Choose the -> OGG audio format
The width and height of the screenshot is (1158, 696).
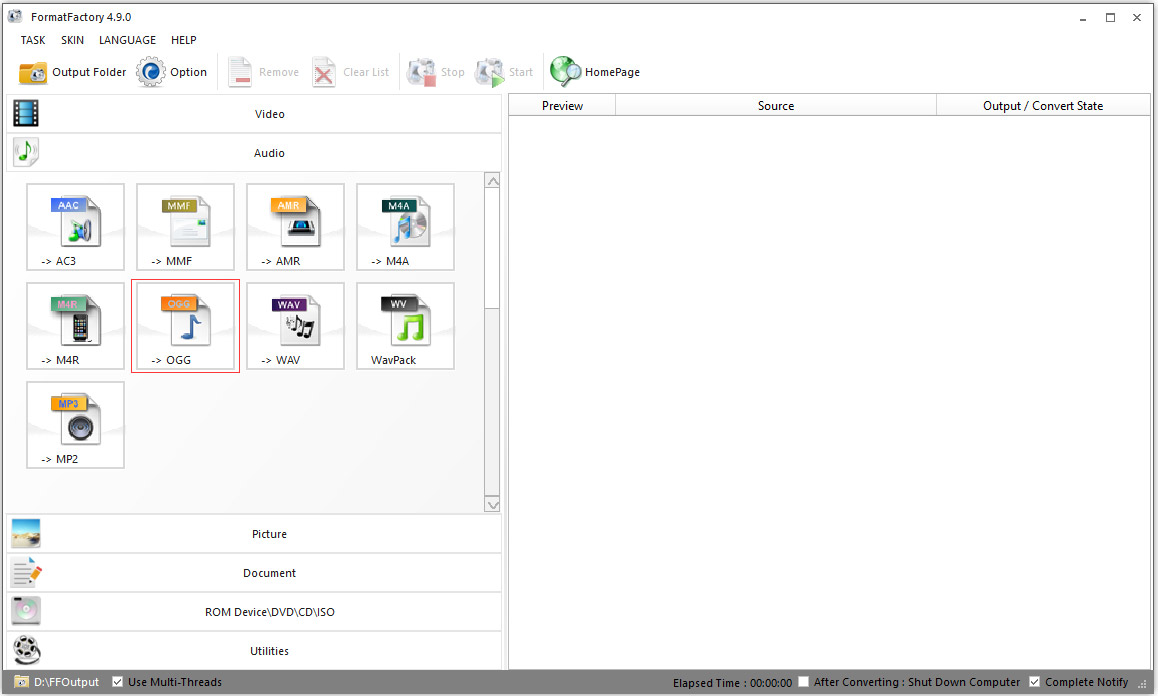[185, 326]
